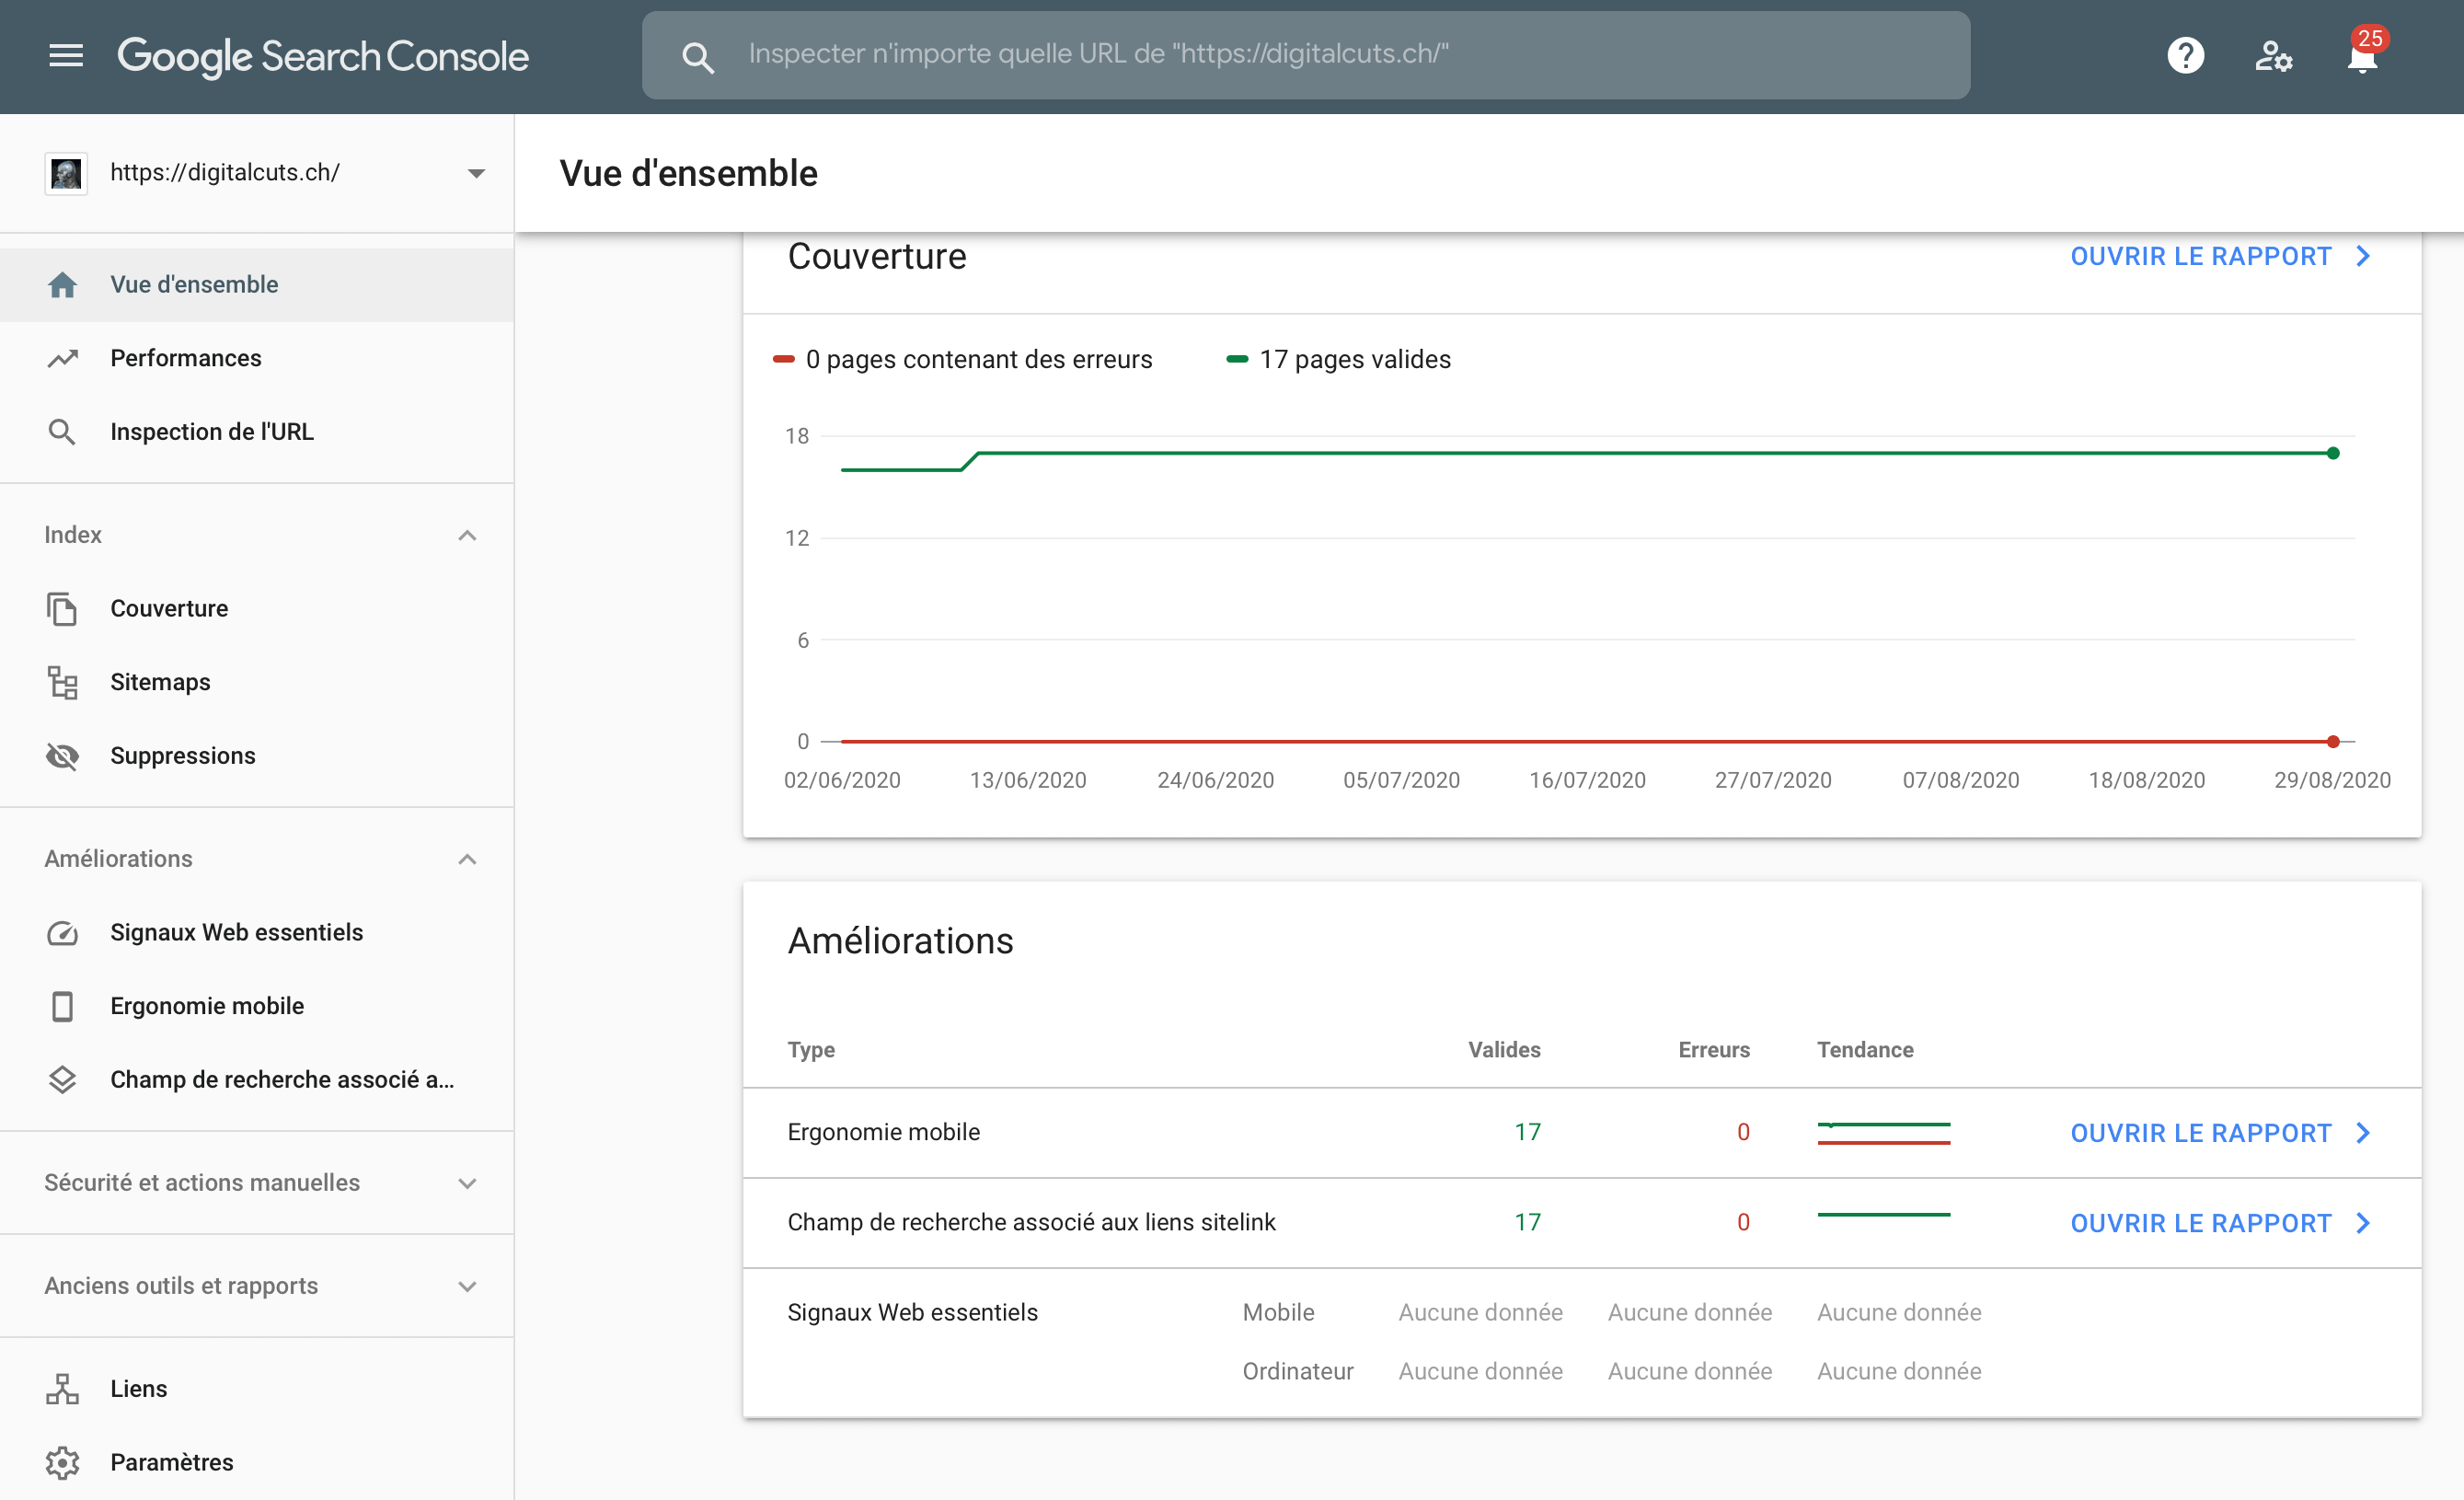Click the magnifier icon beside Inspection de l'URL
The image size is (2464, 1500).
[x=62, y=432]
